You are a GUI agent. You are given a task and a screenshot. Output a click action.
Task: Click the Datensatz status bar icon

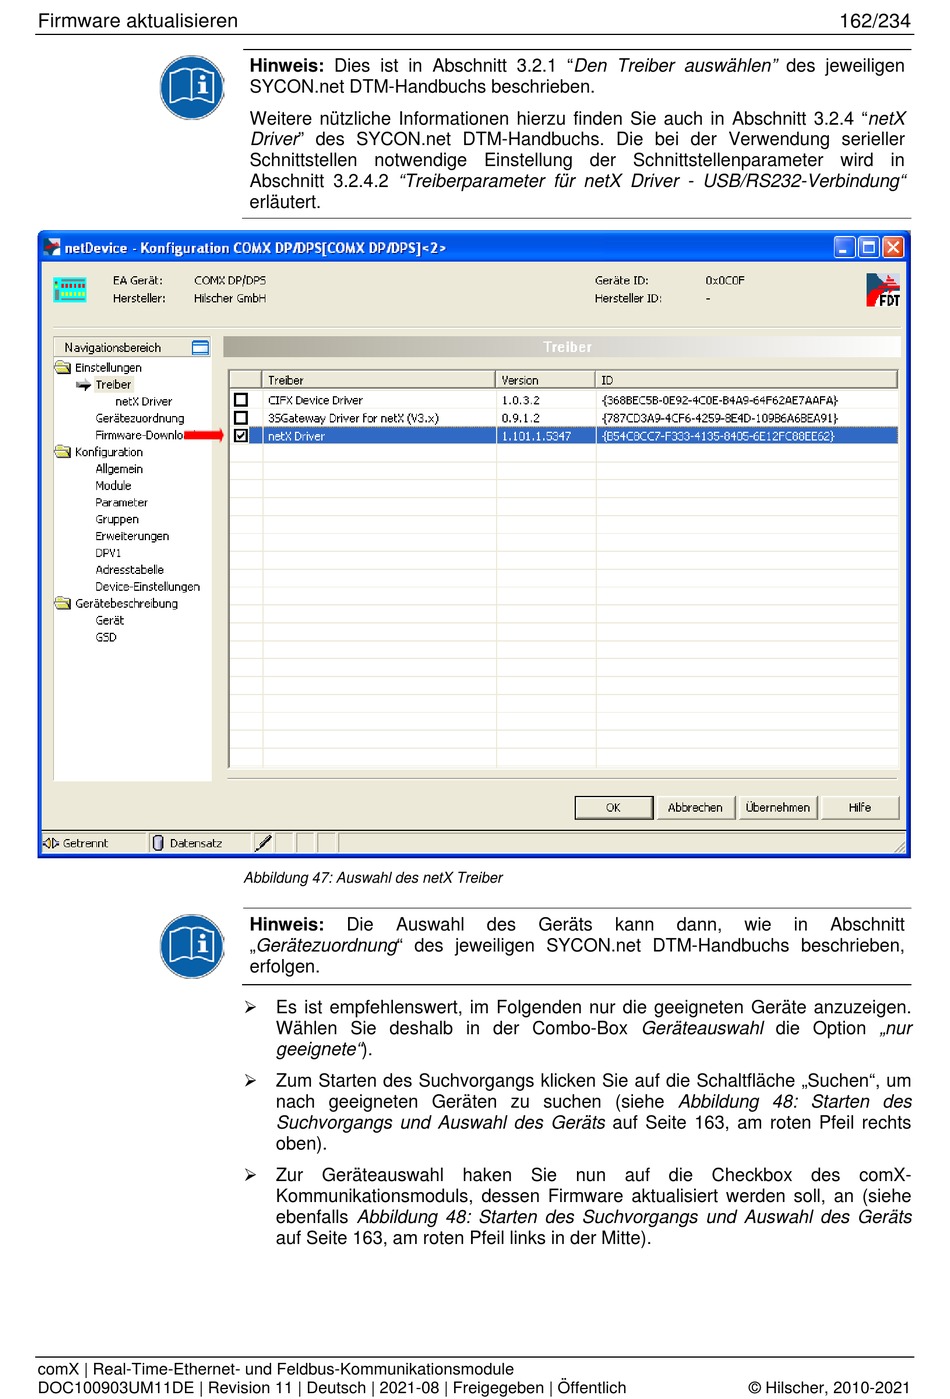[x=158, y=843]
